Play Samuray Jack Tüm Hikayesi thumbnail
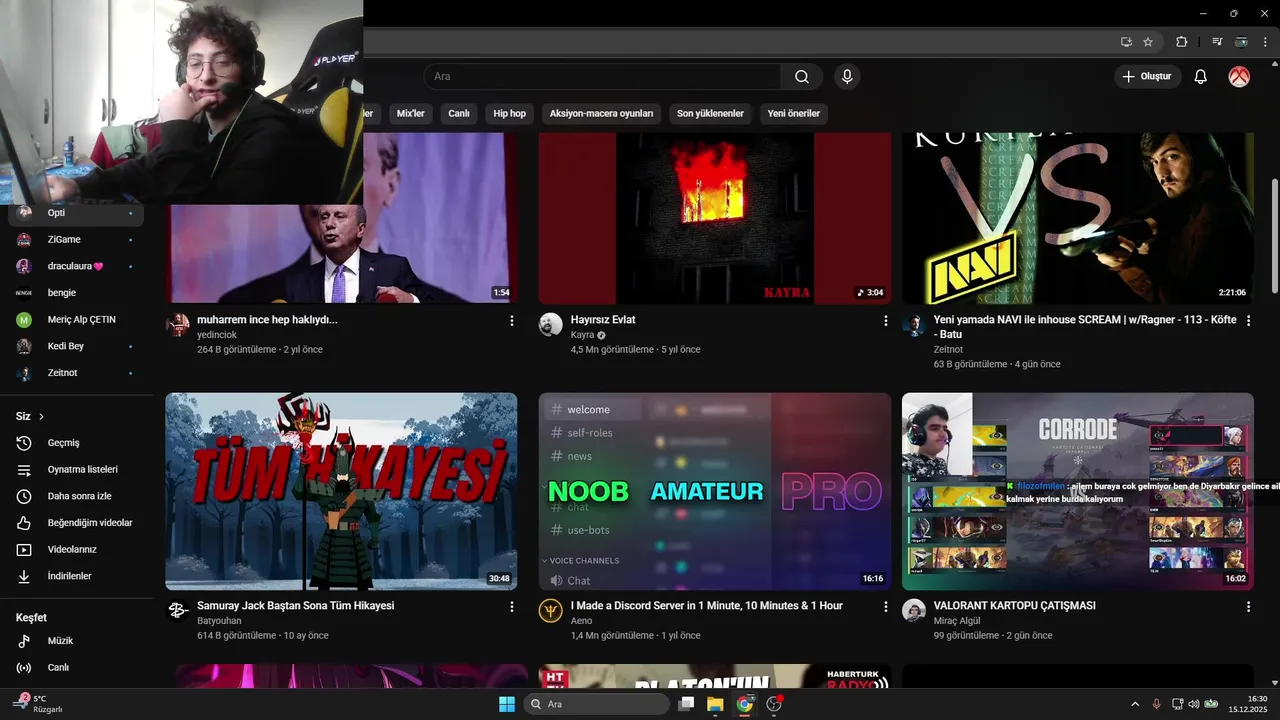Viewport: 1280px width, 720px height. [341, 491]
